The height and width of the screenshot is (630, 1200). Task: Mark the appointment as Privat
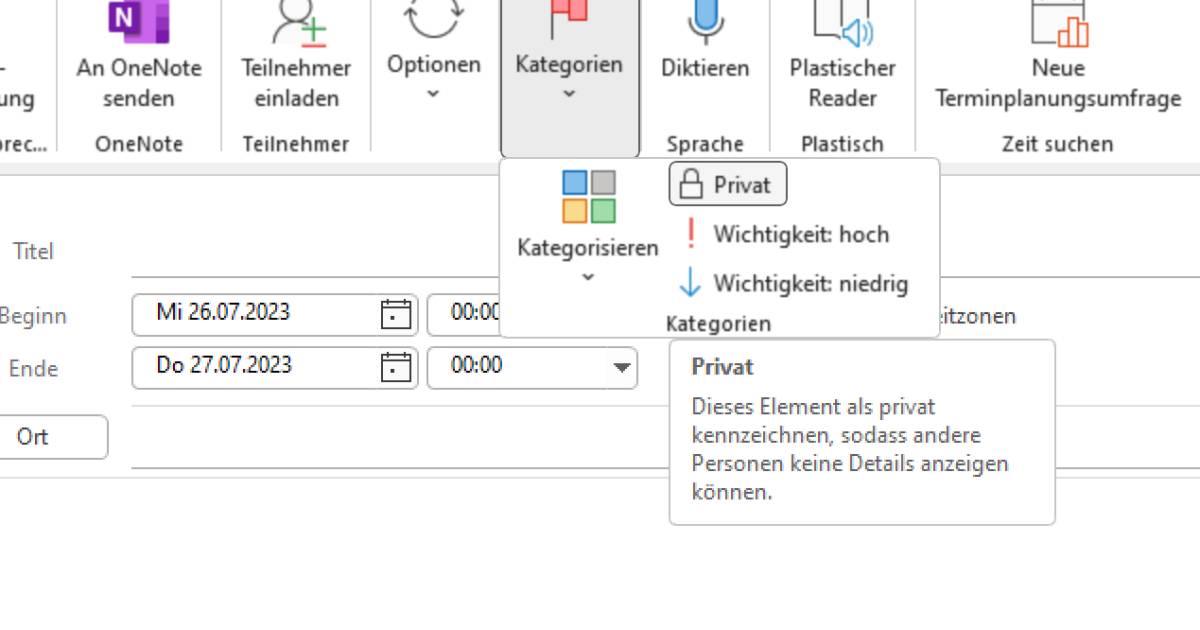727,184
